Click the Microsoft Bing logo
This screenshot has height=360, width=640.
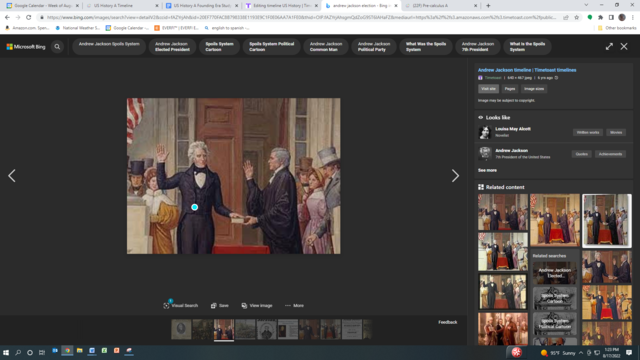coord(26,47)
